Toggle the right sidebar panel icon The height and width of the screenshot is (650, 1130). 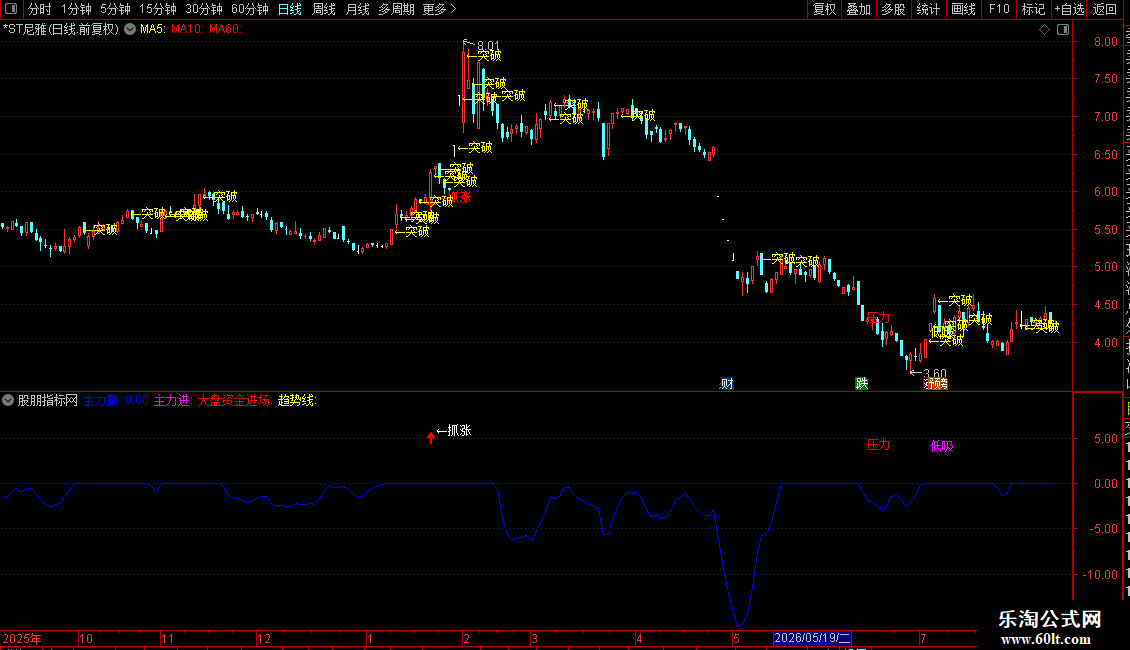point(1063,30)
